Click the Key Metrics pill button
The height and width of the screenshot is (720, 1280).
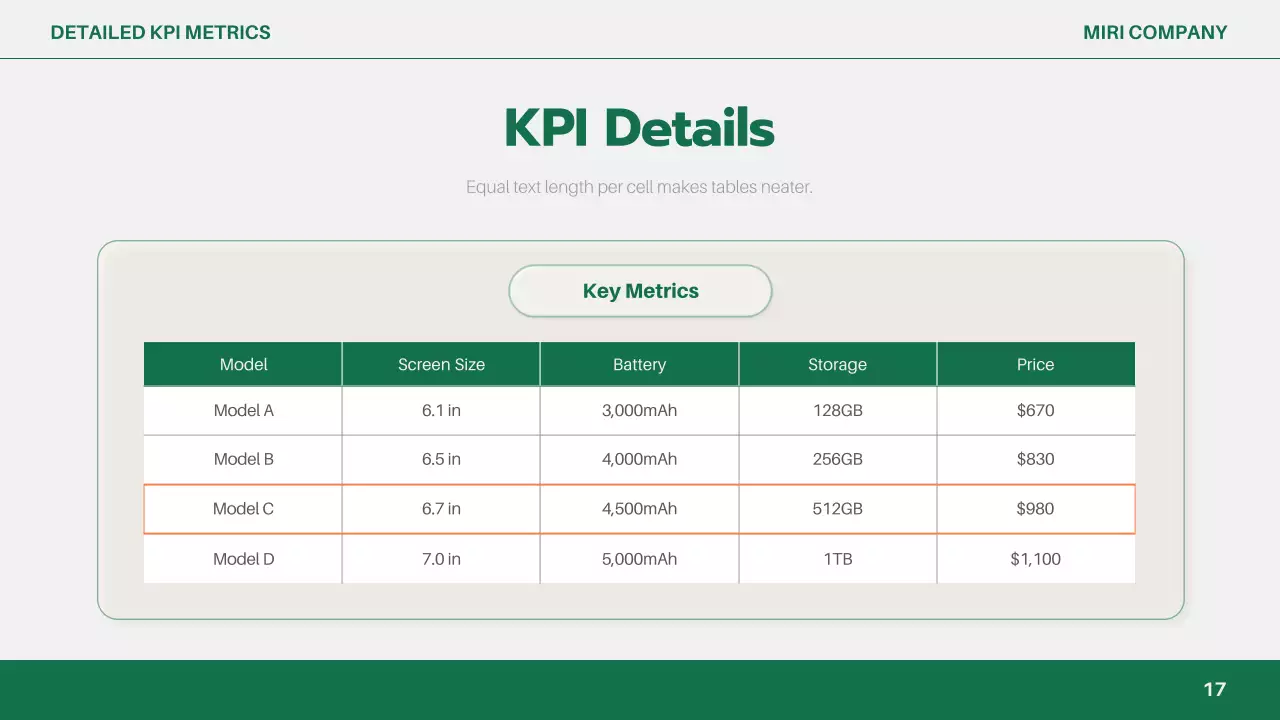coord(640,291)
